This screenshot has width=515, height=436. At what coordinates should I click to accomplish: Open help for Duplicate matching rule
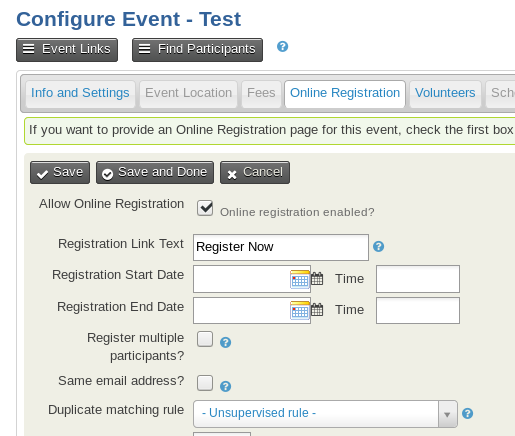coord(467,413)
